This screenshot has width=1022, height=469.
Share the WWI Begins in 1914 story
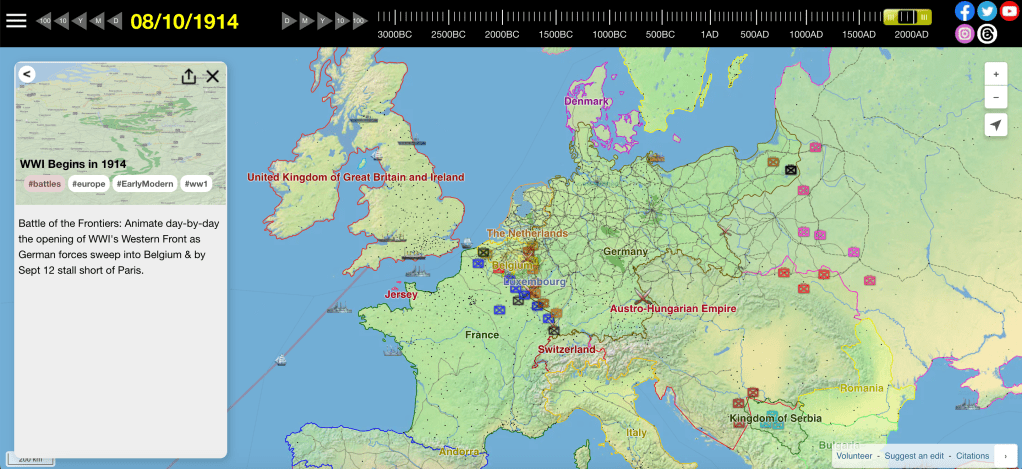[x=189, y=77]
